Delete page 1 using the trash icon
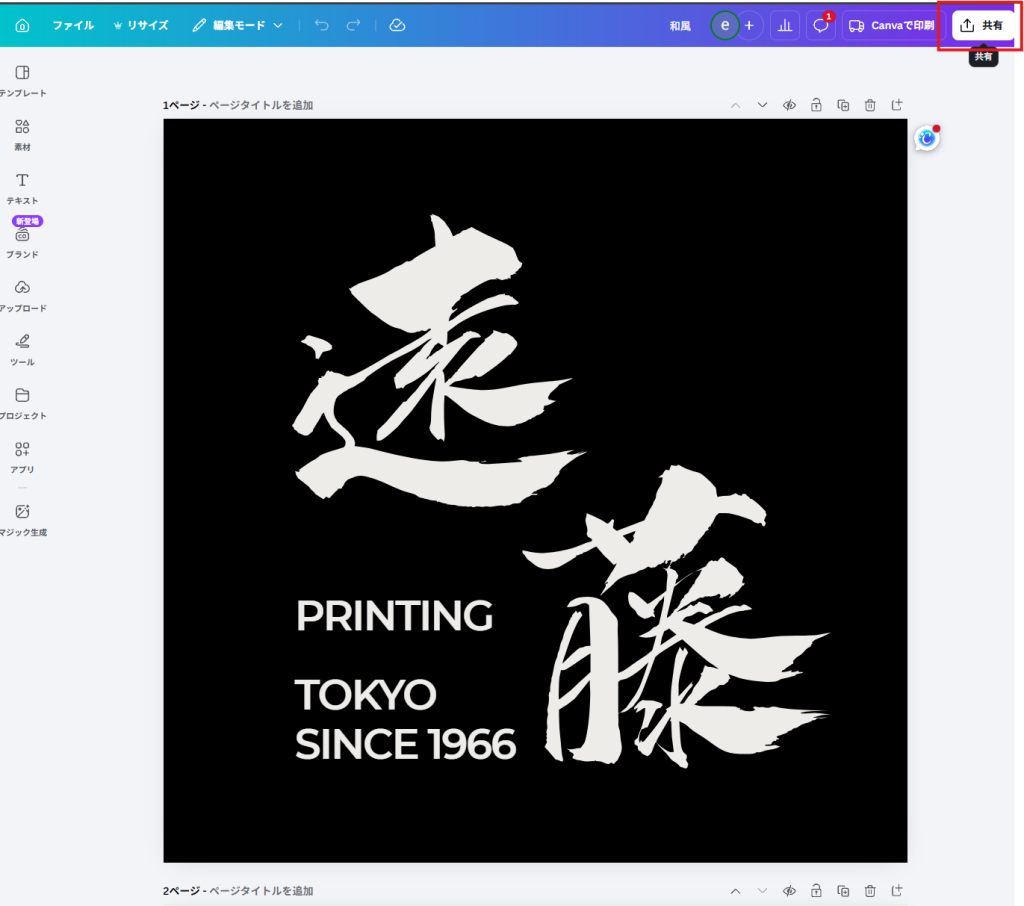Viewport: 1024px width, 906px height. (x=870, y=105)
